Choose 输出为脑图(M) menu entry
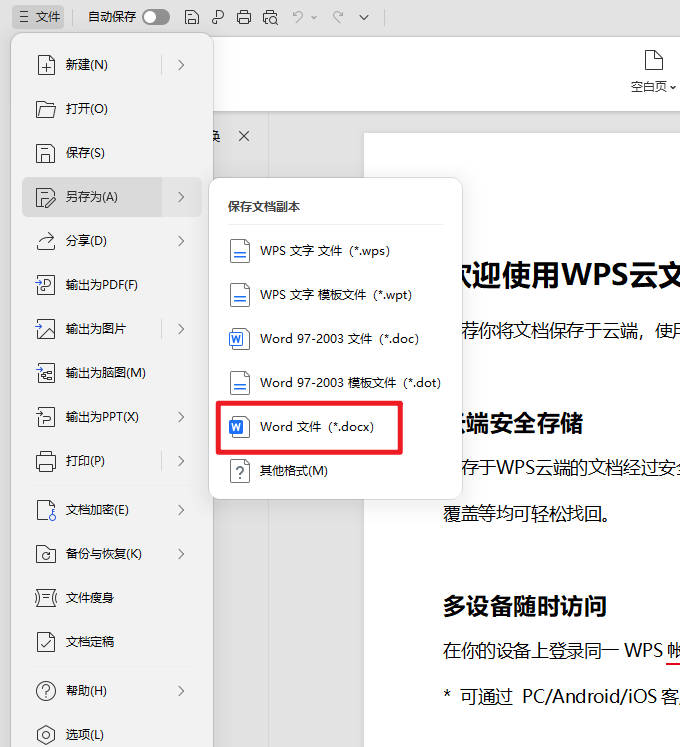The height and width of the screenshot is (747, 680). pos(112,373)
